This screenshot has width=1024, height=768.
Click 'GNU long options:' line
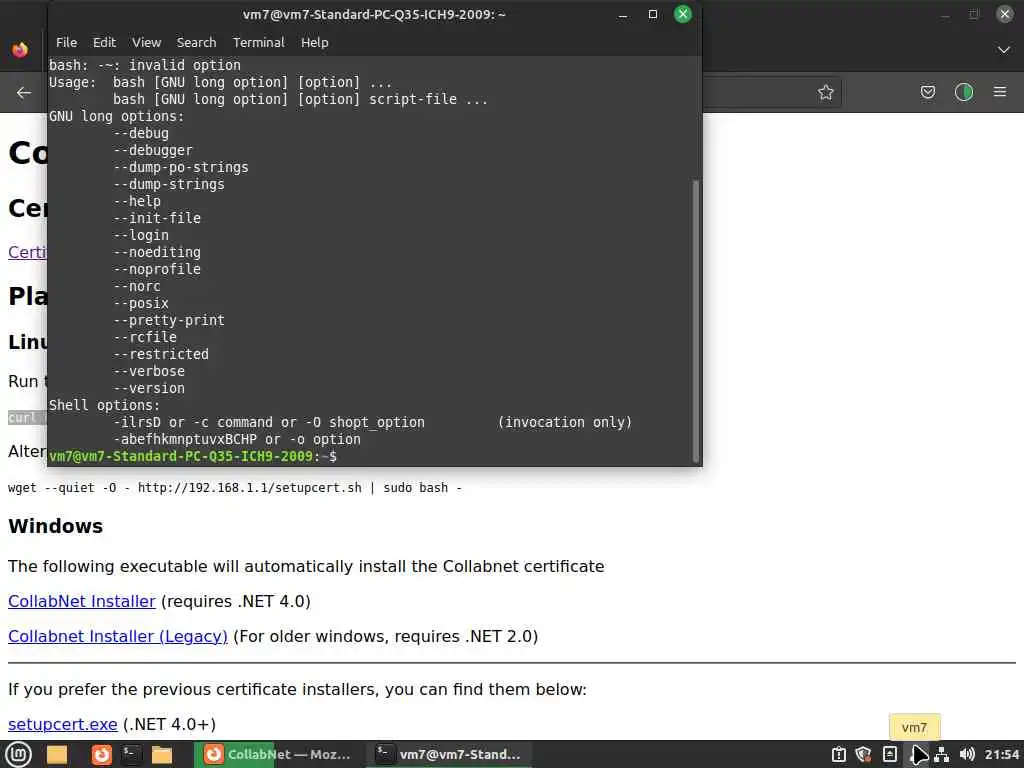tap(117, 116)
